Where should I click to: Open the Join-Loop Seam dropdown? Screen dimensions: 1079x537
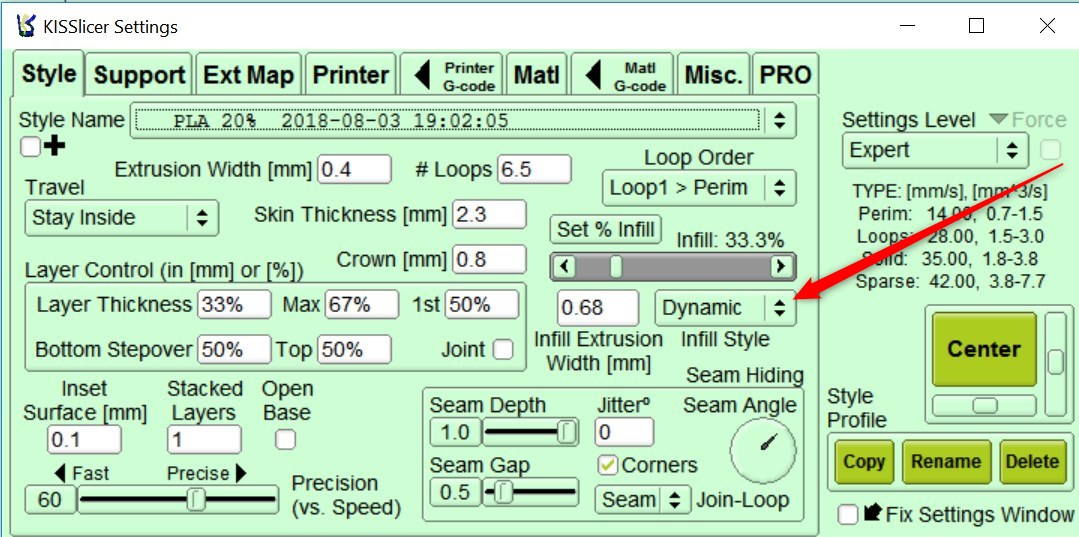[642, 500]
